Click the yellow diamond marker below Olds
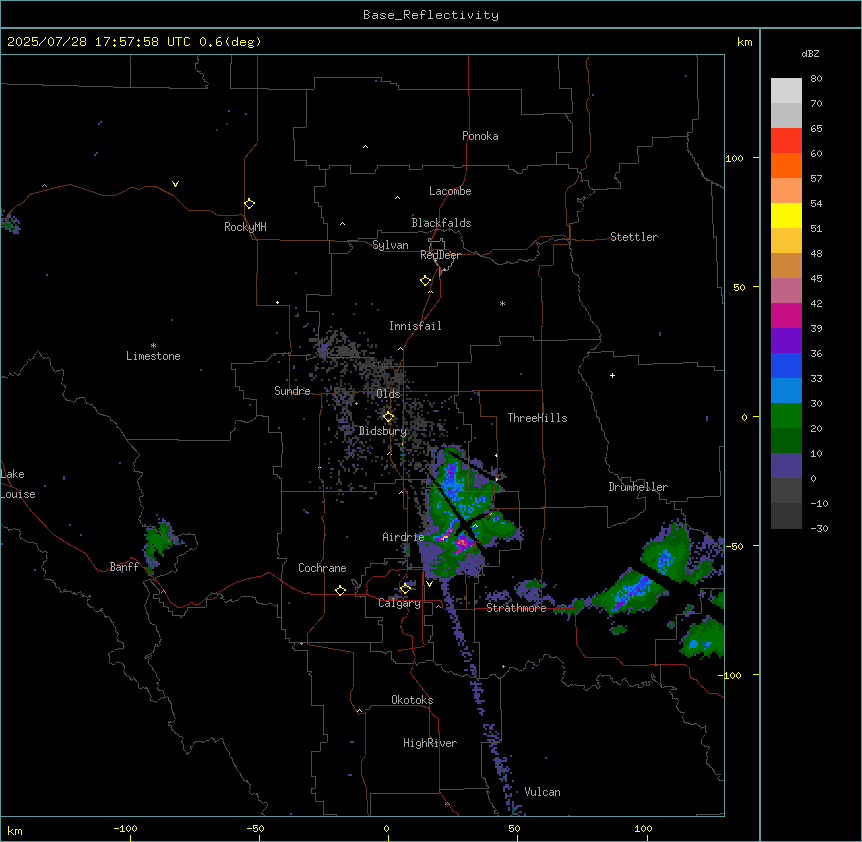Viewport: 862px width, 842px height. tap(388, 417)
